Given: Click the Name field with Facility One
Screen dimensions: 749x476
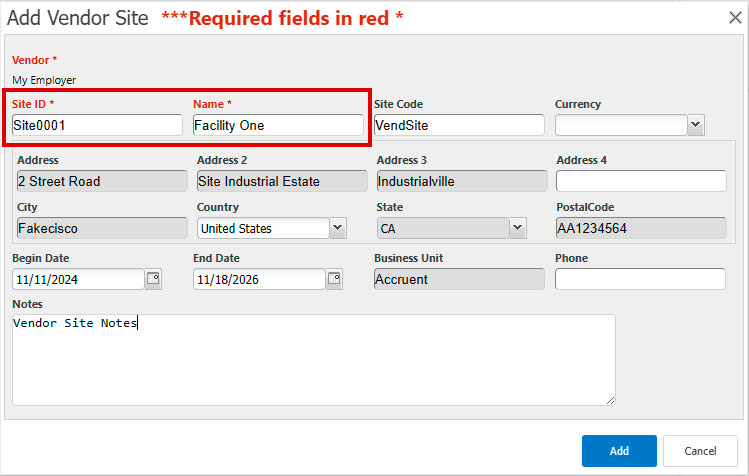Looking at the screenshot, I should click(x=278, y=125).
